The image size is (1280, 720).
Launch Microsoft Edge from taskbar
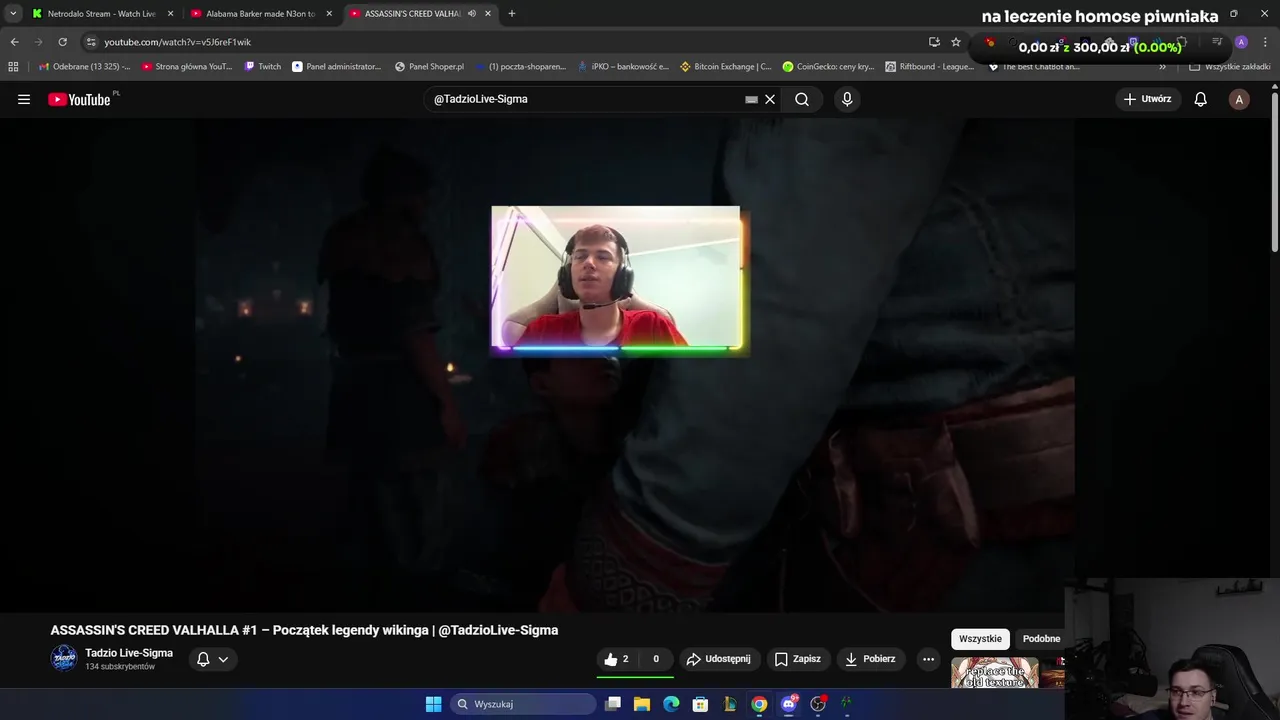[x=671, y=704]
